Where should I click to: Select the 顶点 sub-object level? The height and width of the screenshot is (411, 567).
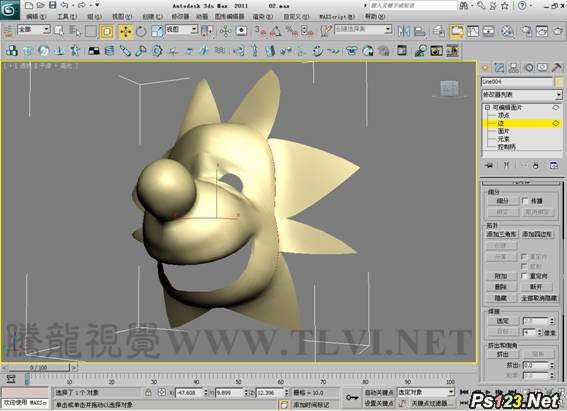coord(503,115)
